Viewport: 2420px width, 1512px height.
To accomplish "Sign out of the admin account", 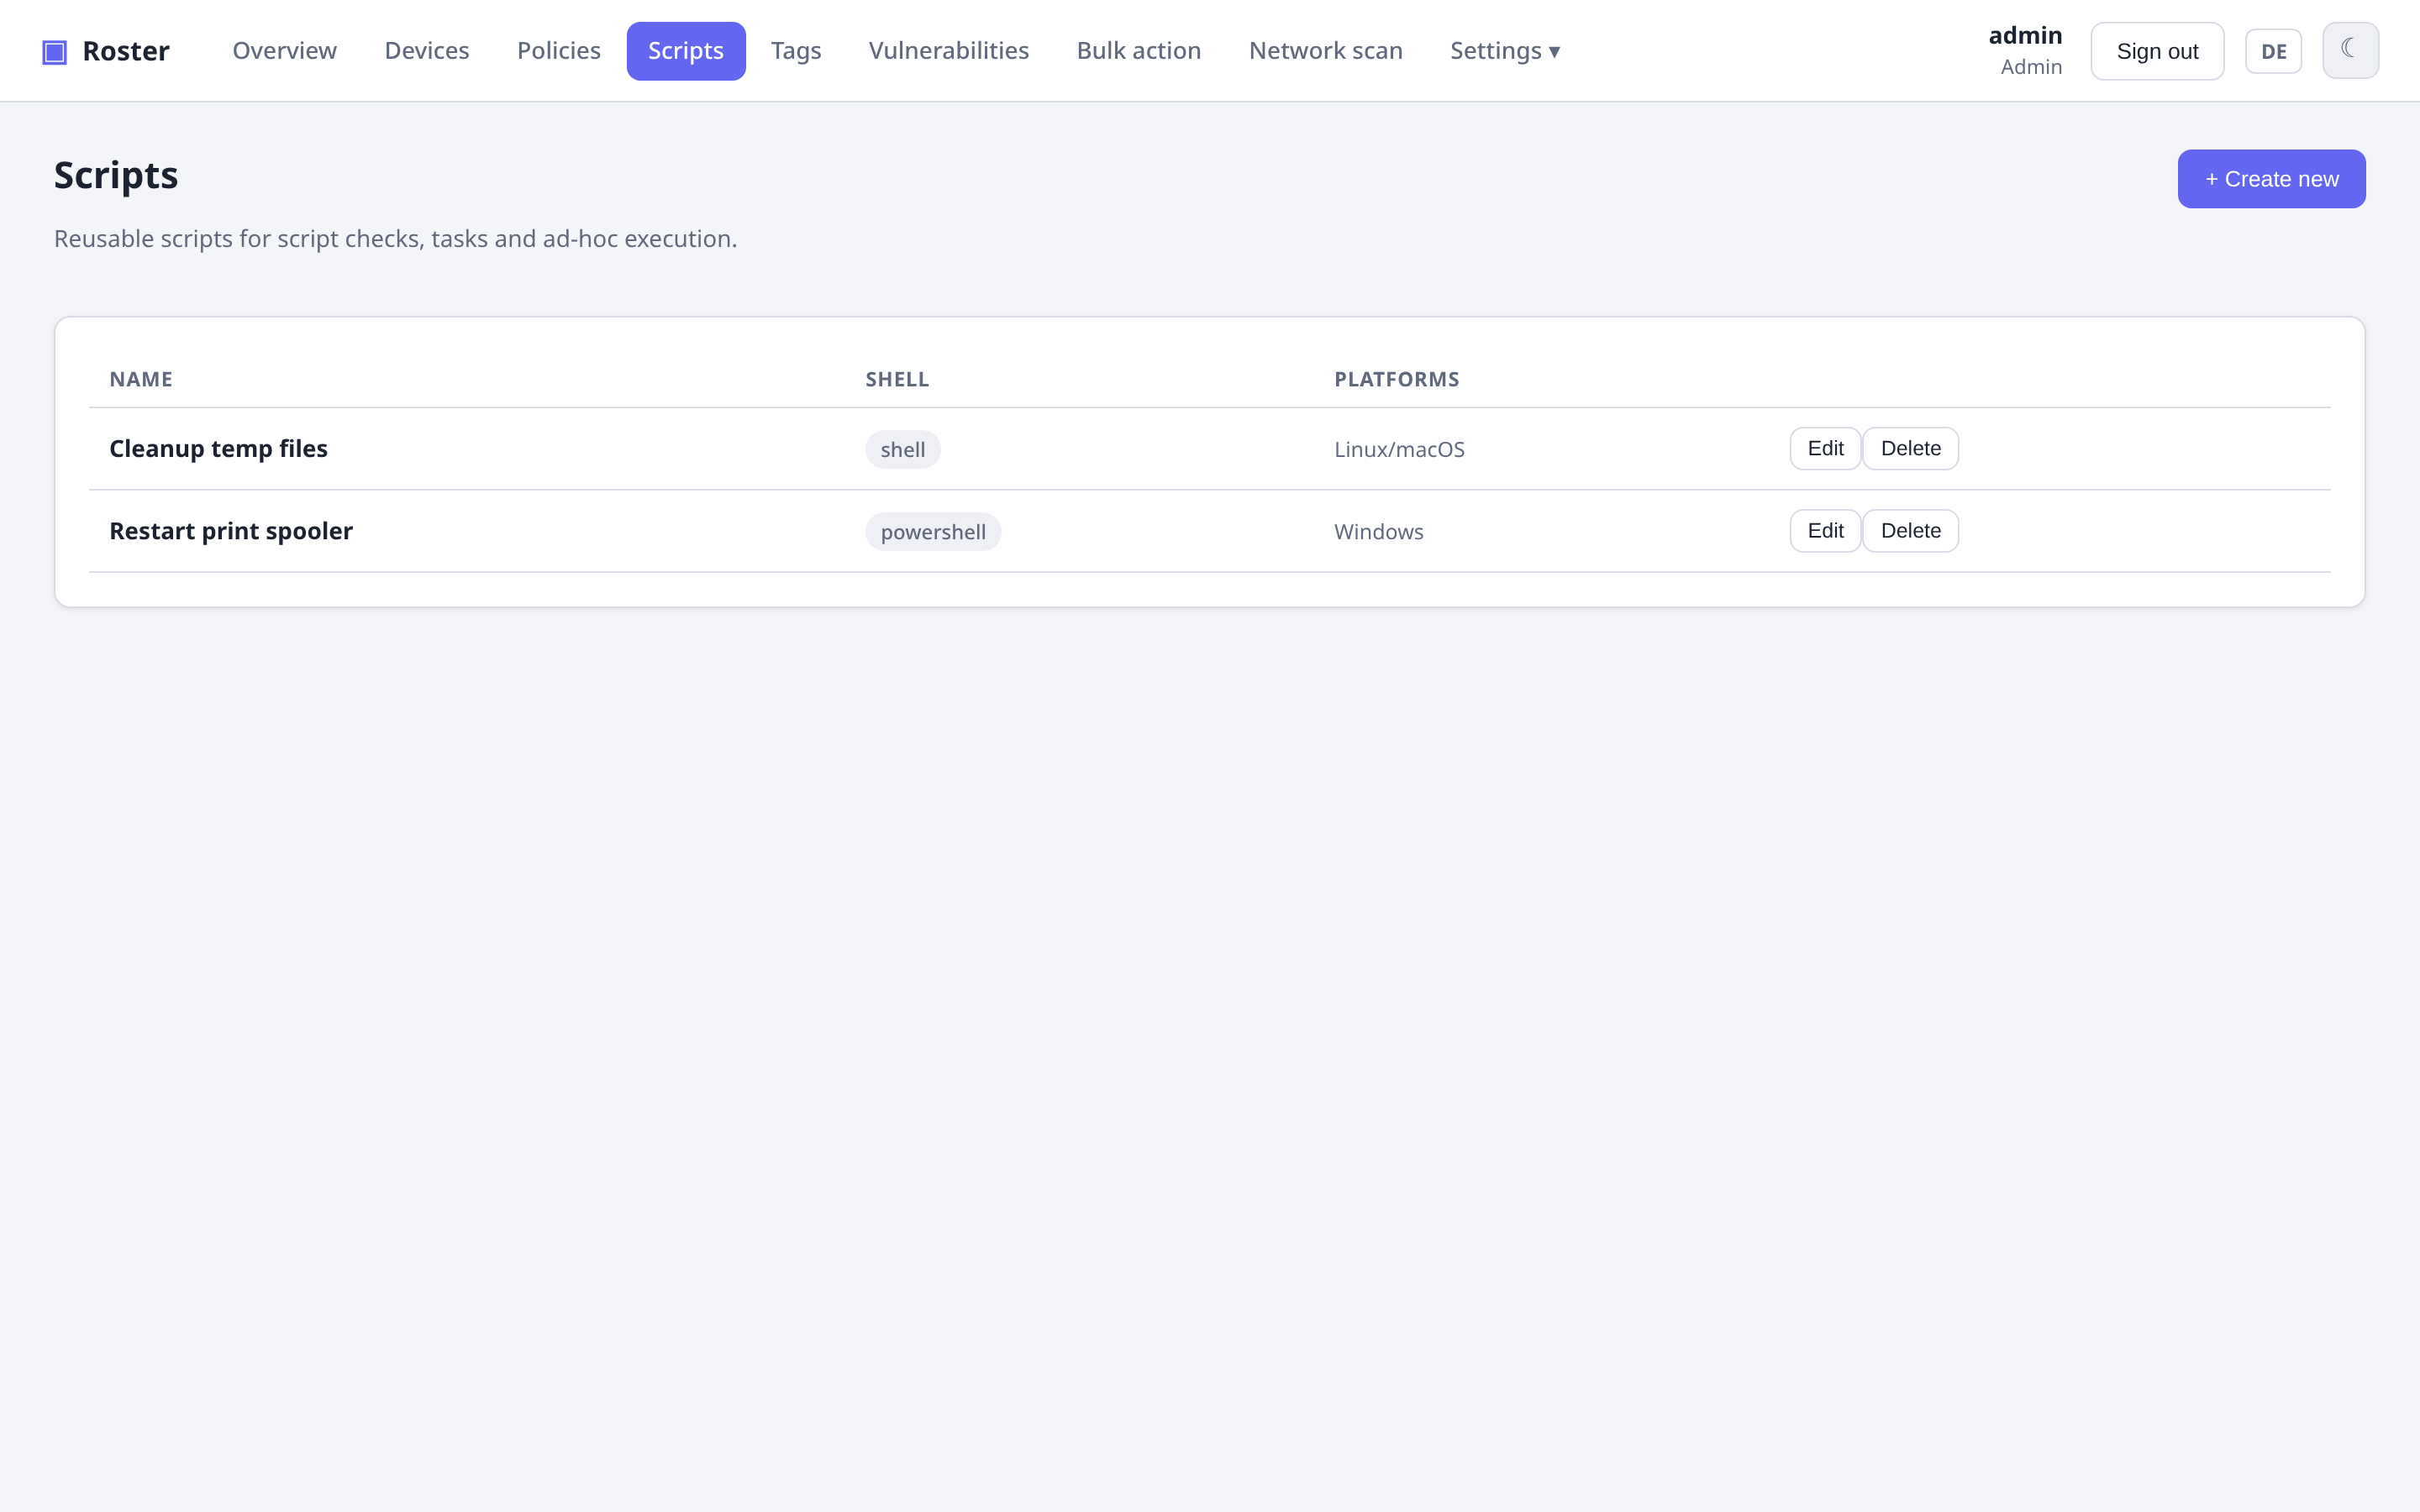I will 2157,51.
